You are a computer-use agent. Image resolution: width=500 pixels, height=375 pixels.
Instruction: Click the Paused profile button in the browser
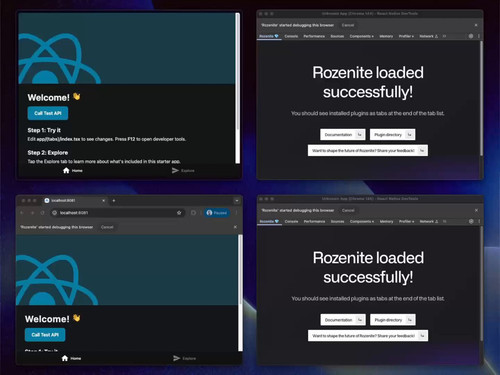tap(217, 213)
